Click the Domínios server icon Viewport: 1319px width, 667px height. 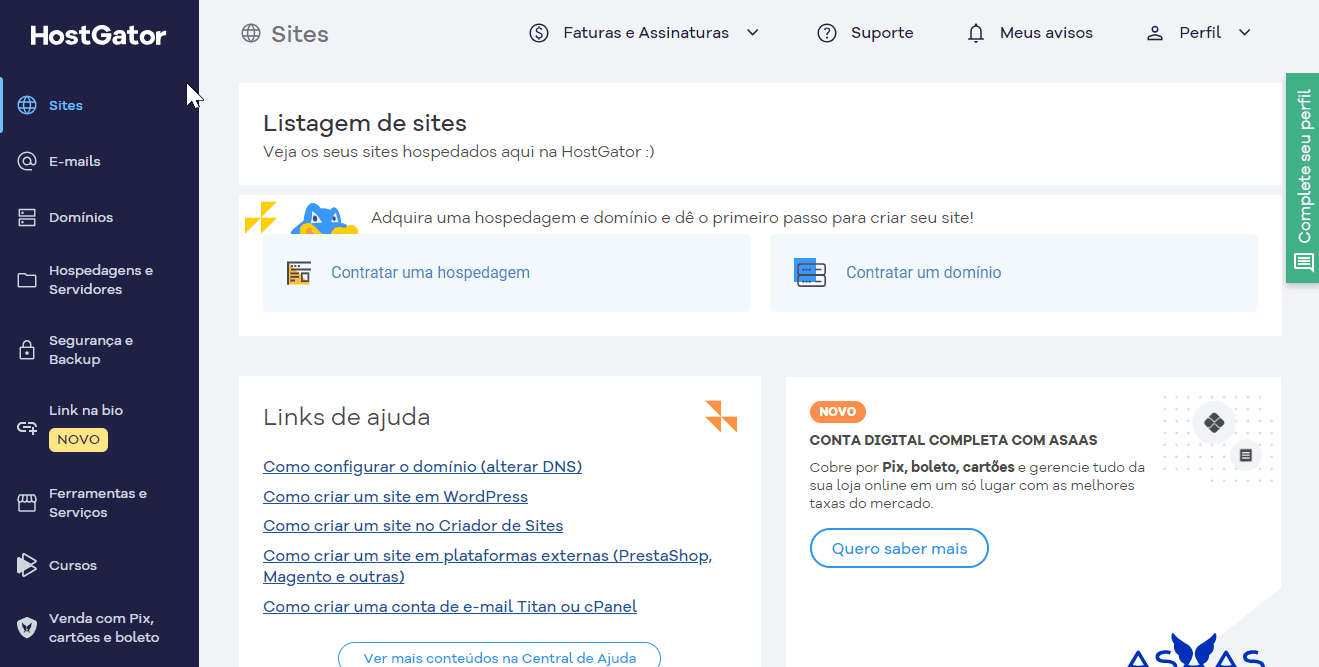point(27,217)
